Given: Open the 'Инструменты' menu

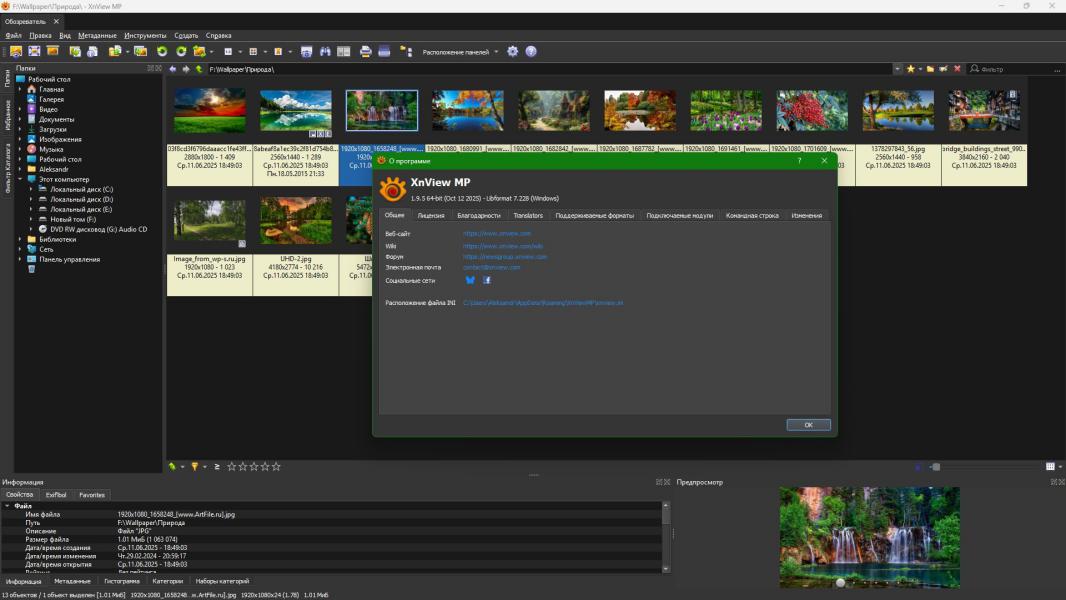Looking at the screenshot, I should pyautogui.click(x=145, y=35).
